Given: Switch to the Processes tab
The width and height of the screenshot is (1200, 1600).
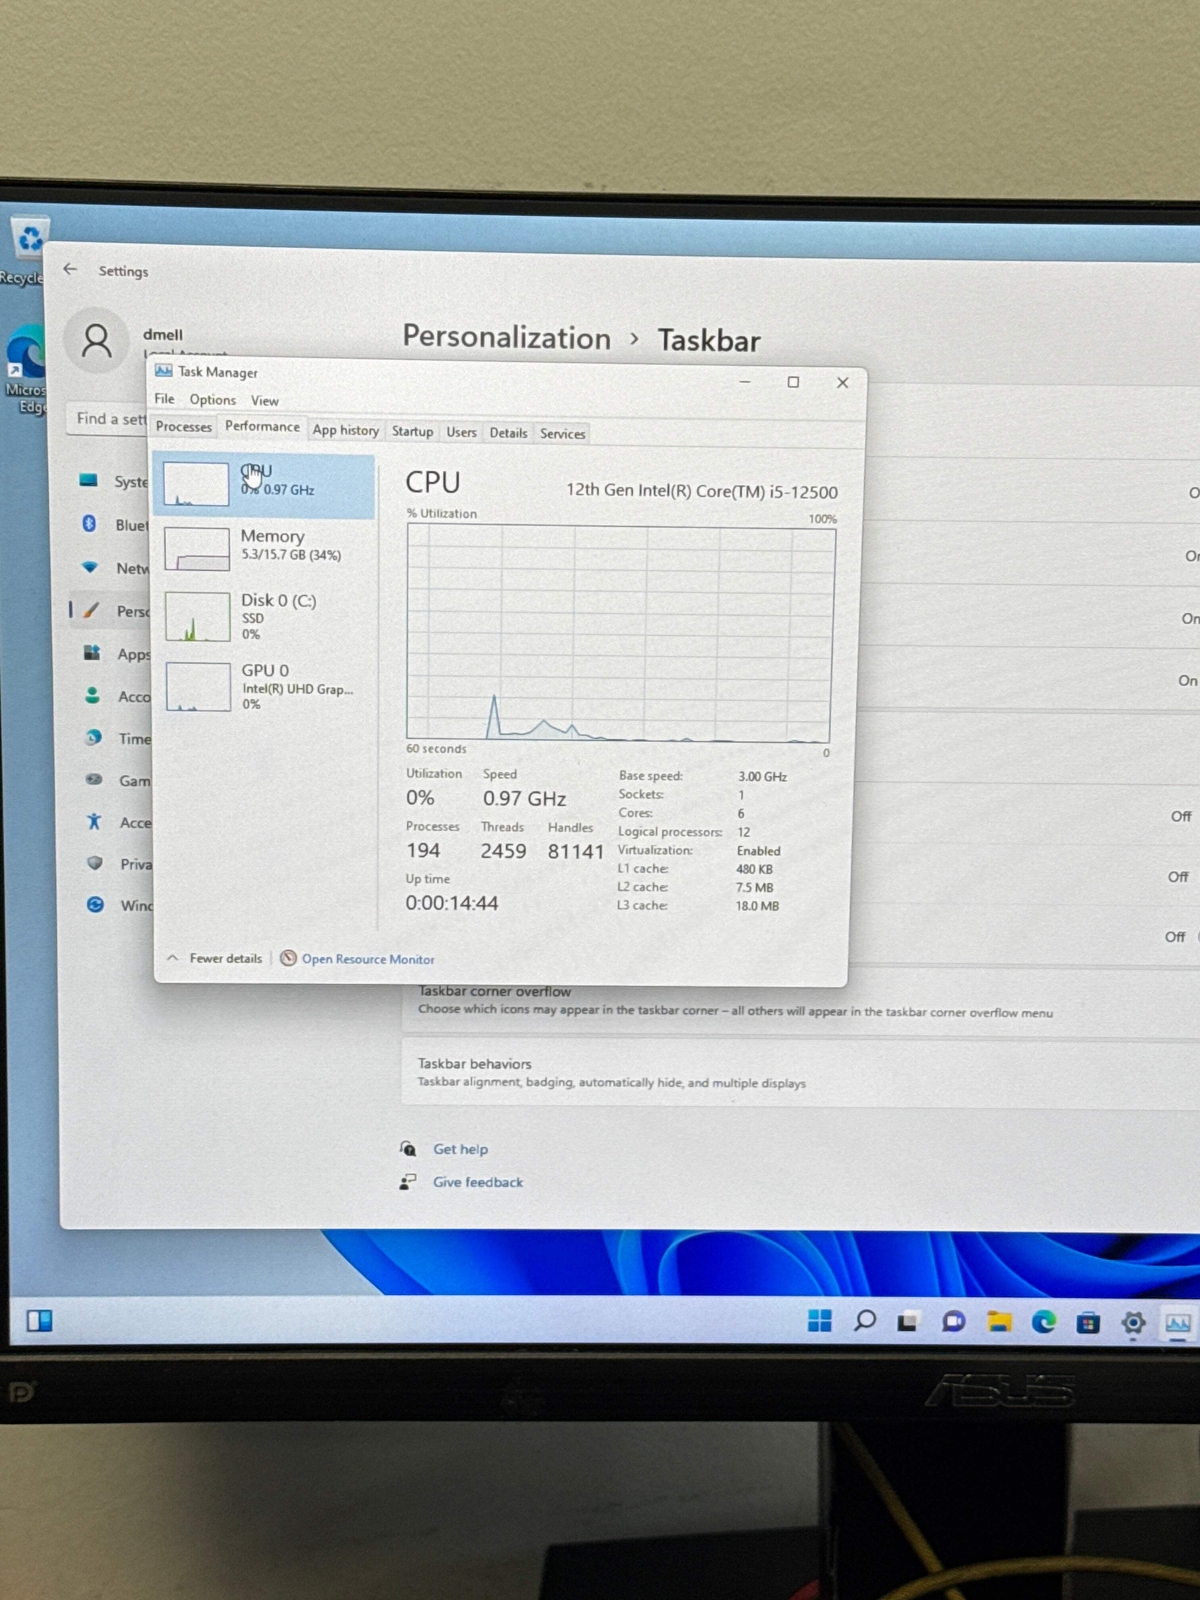Looking at the screenshot, I should 184,427.
